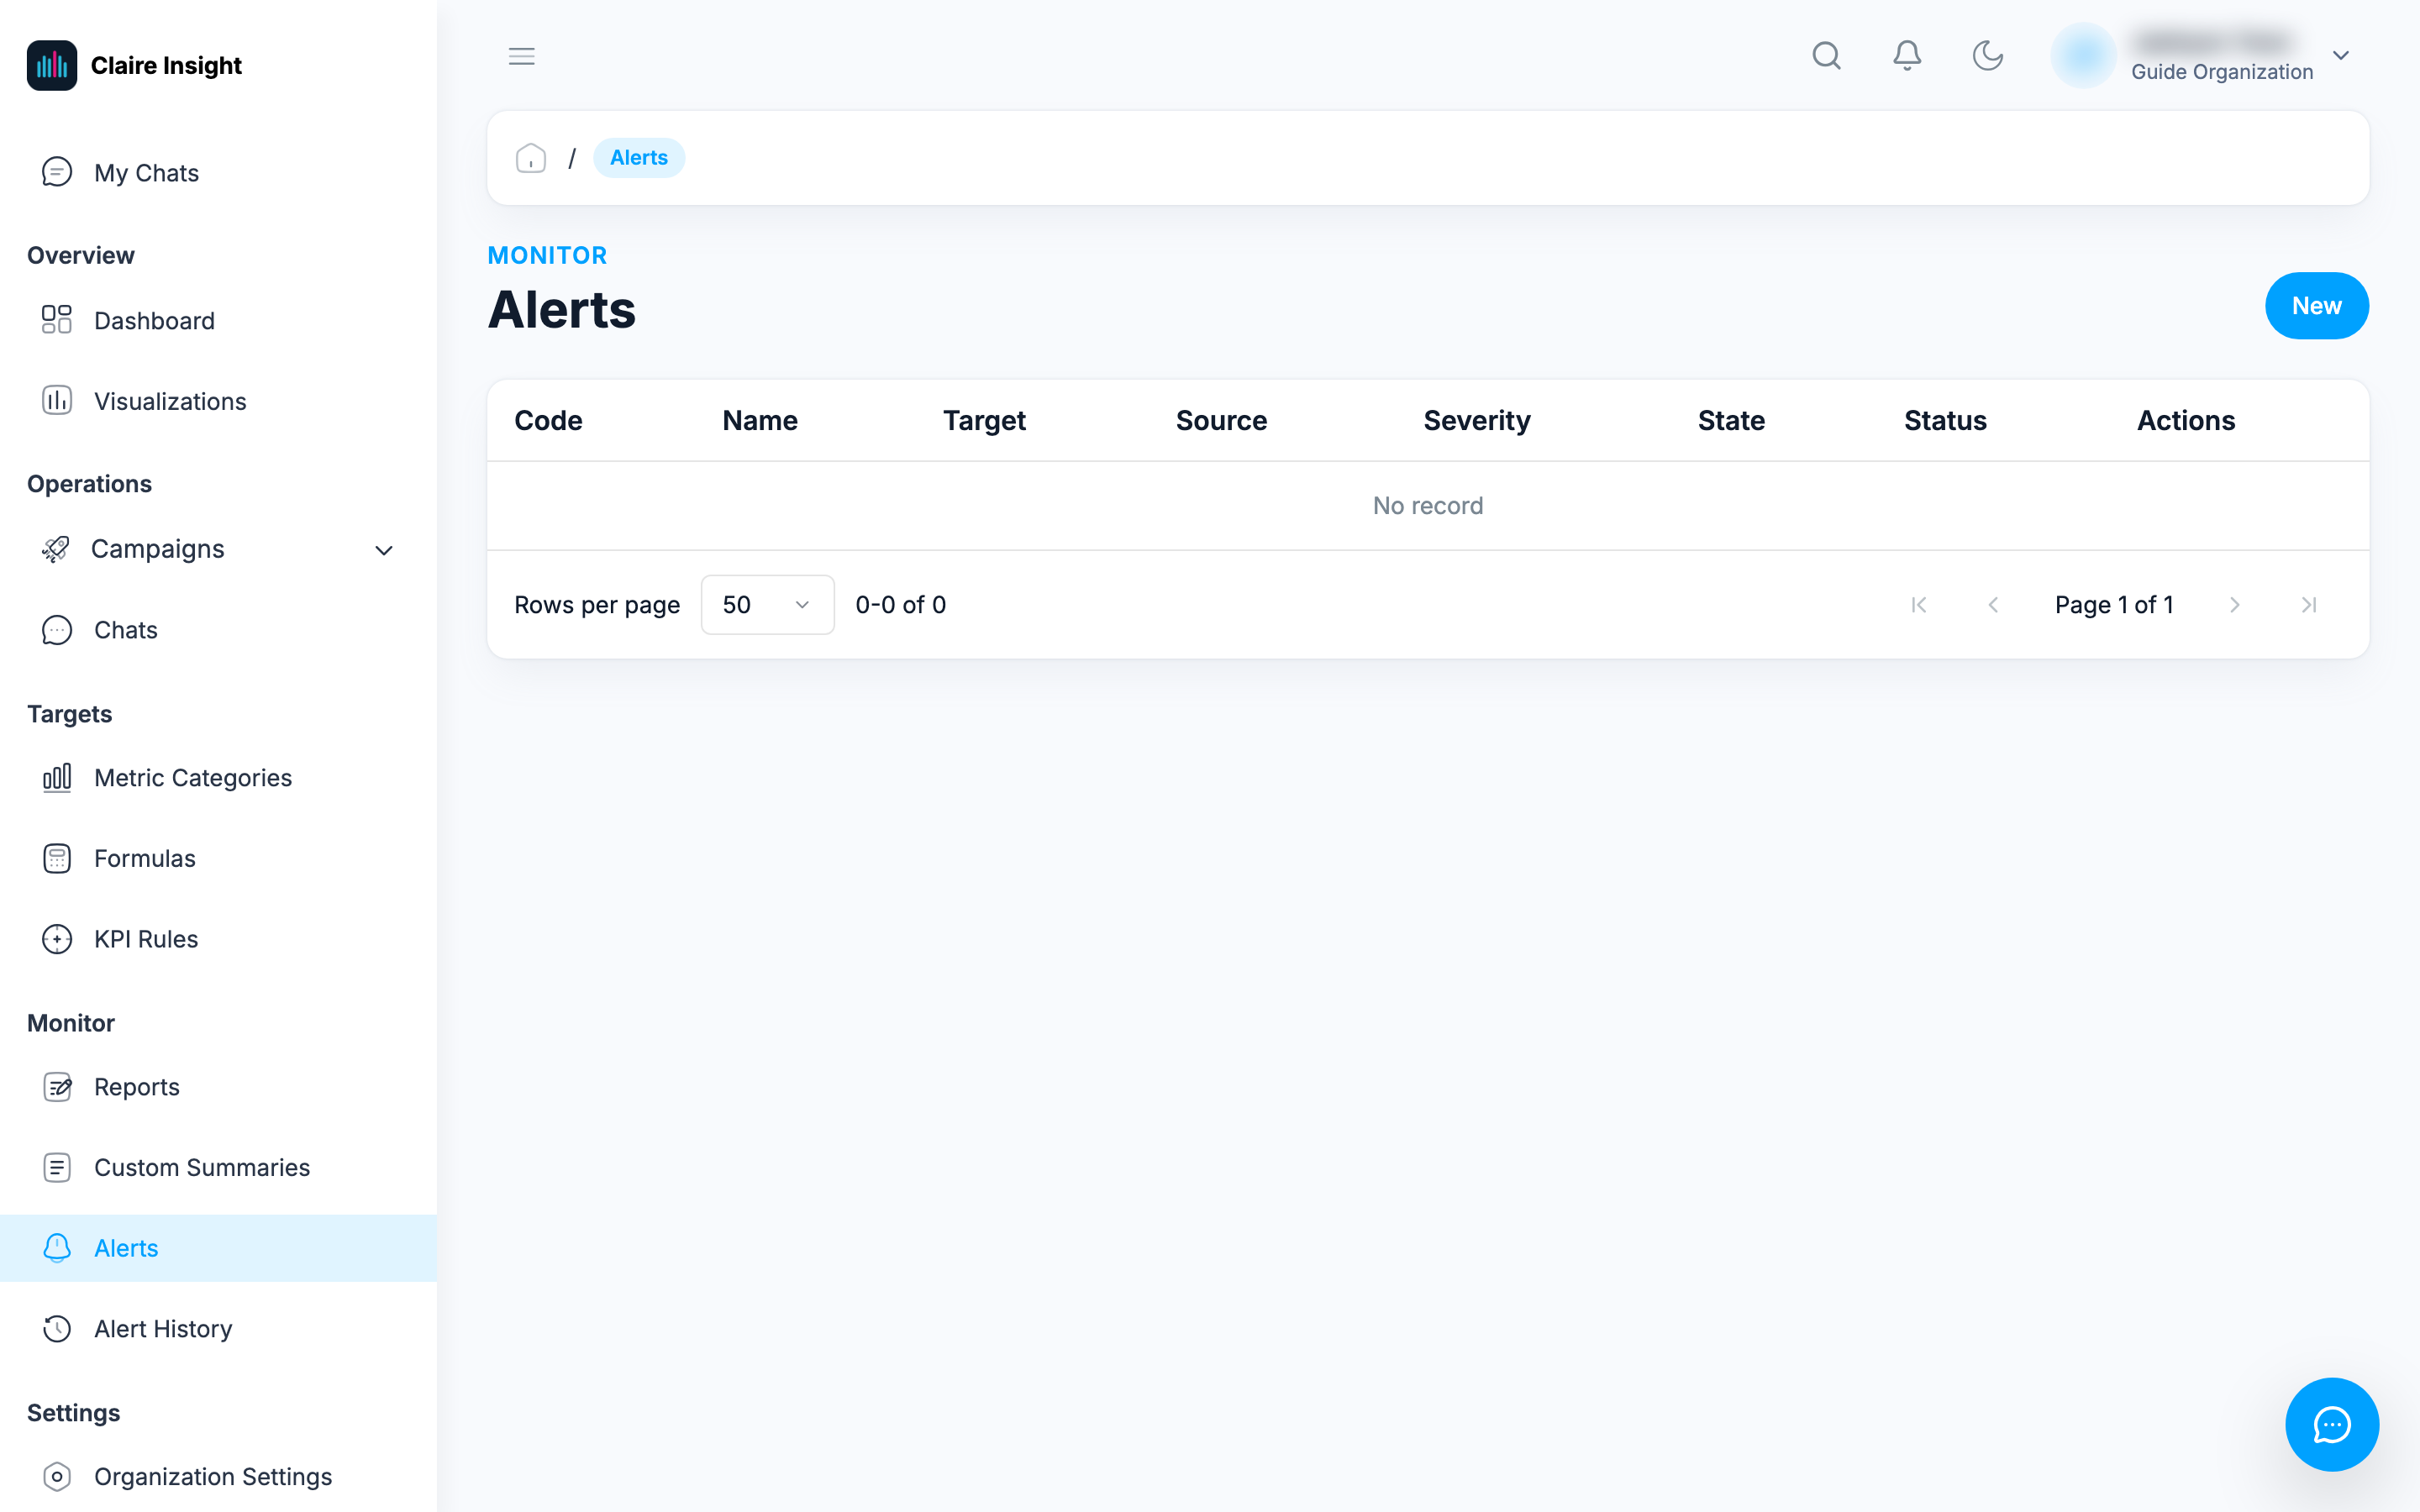Click the Source column header
This screenshot has width=2420, height=1512.
(1221, 420)
